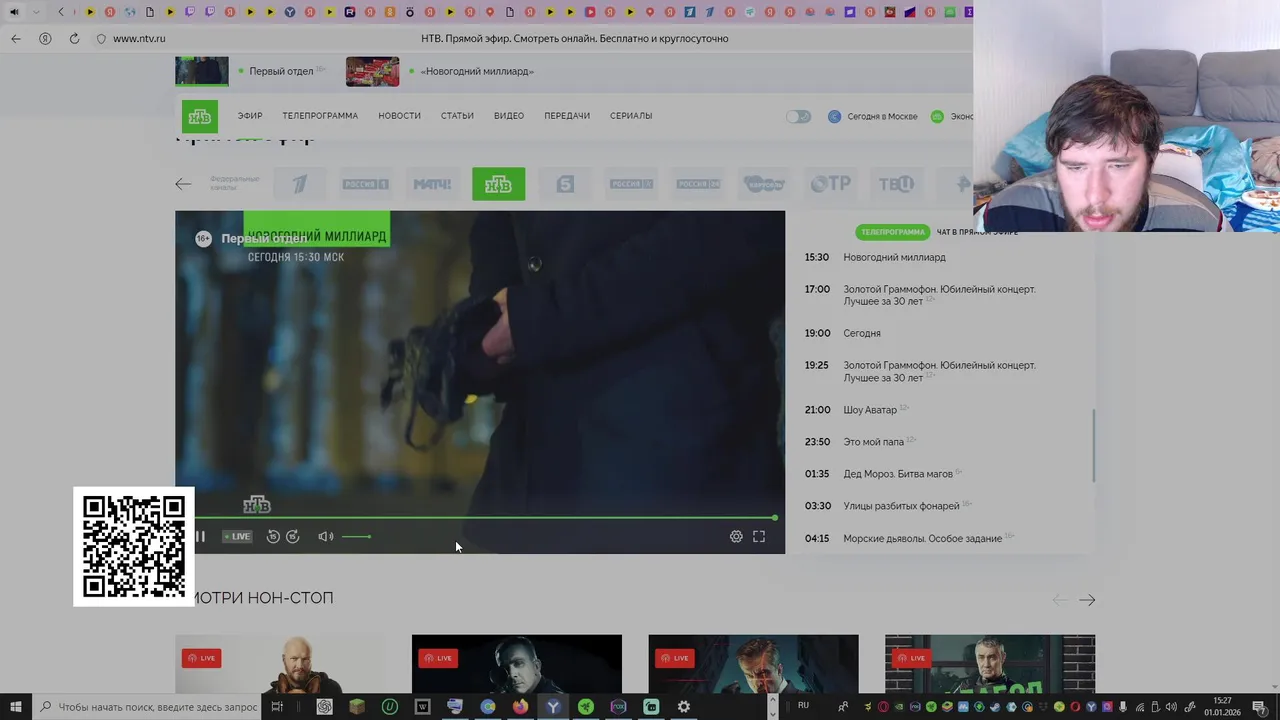Screen dimensions: 1280x720
Task: Select the Rossiya 1 channel logo
Action: [365, 184]
